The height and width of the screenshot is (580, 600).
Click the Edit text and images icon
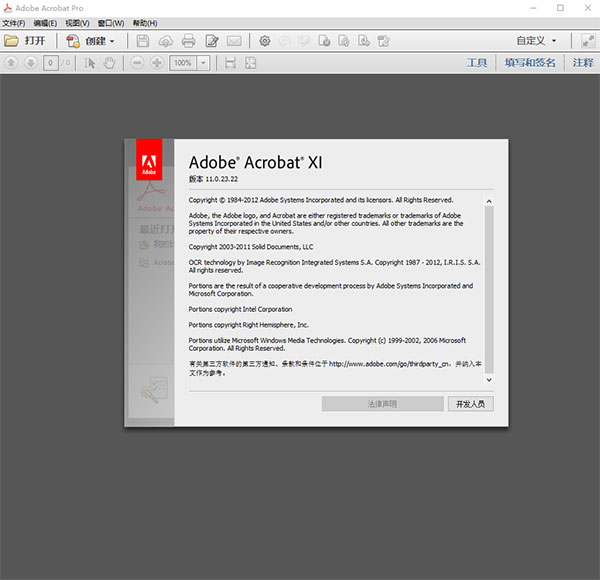click(212, 41)
